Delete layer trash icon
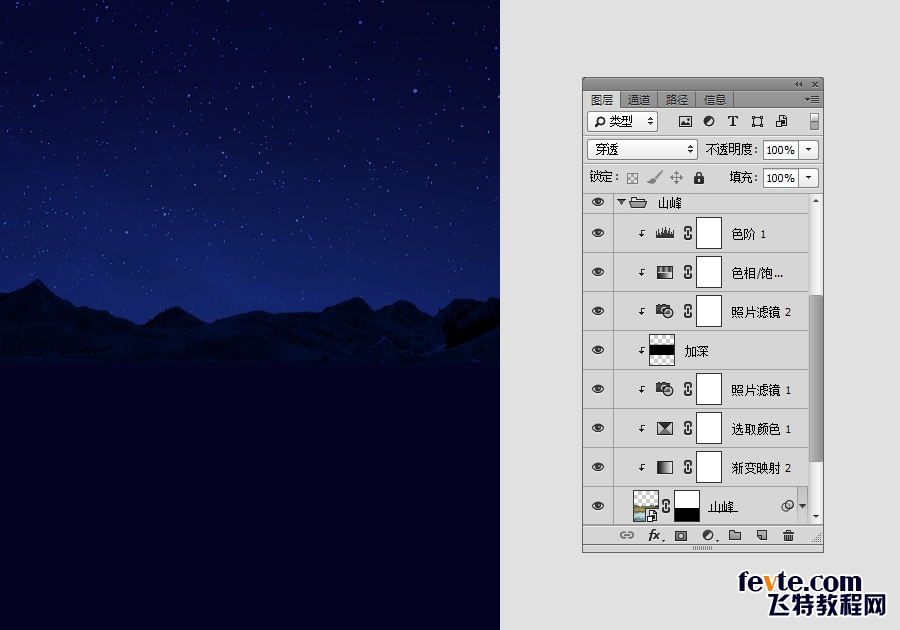 (788, 535)
